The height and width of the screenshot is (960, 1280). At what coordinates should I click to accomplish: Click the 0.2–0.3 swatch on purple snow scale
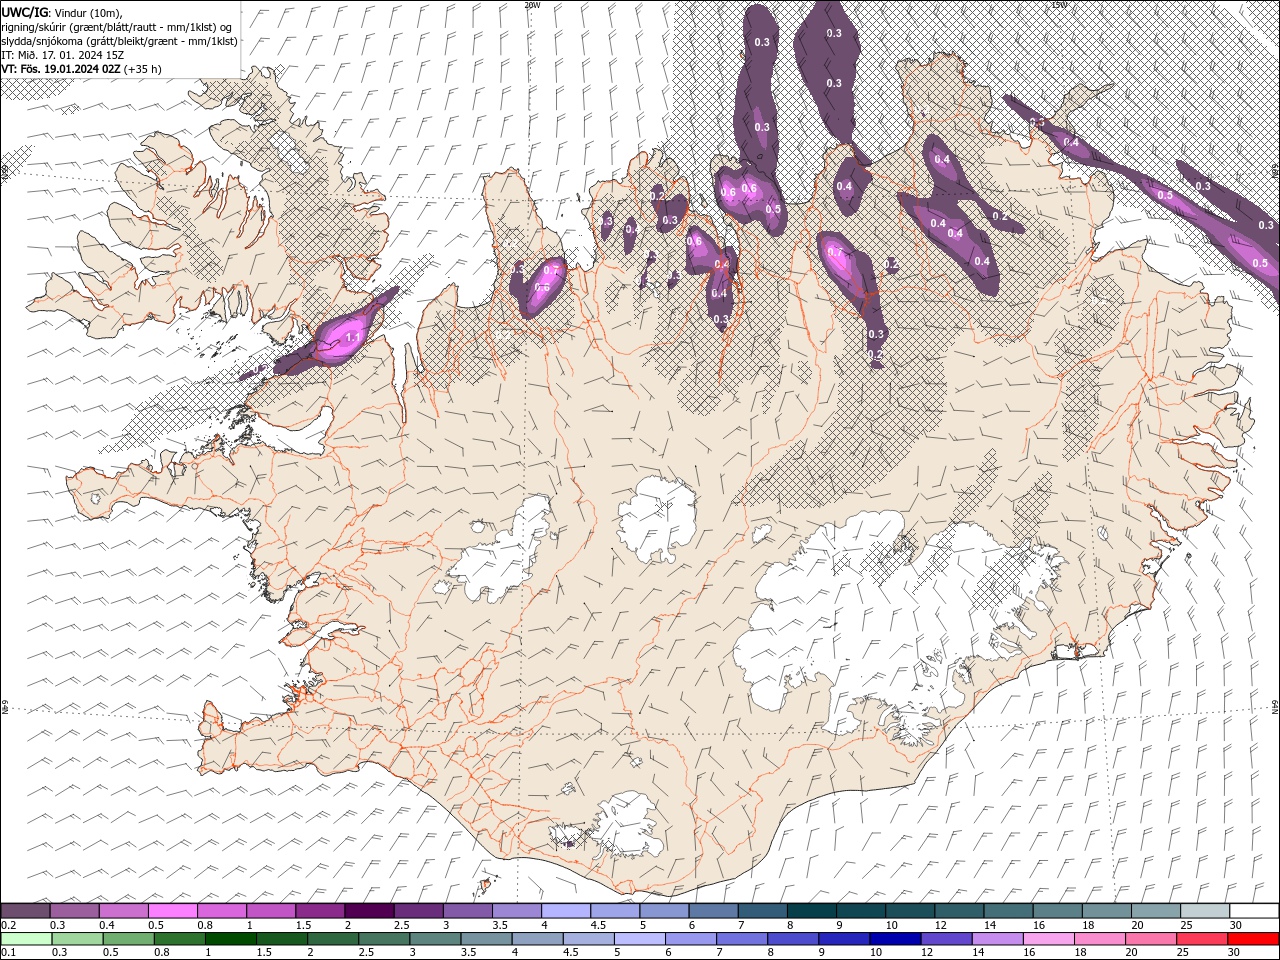click(25, 910)
